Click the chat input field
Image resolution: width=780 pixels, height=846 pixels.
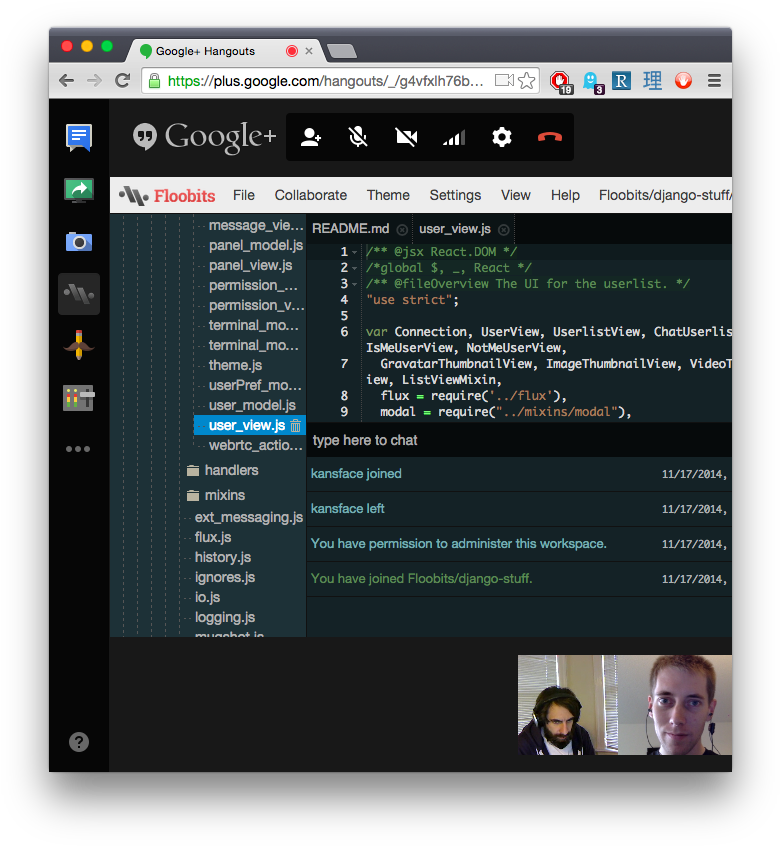[x=519, y=440]
